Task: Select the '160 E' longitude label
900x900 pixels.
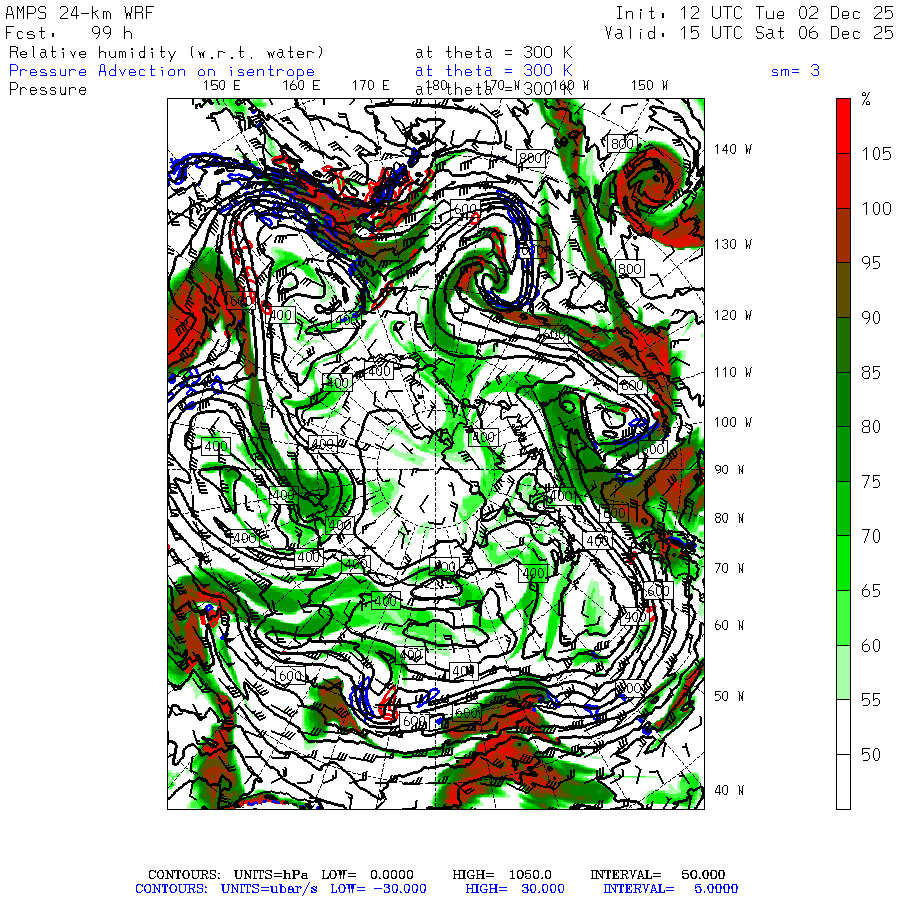Action: click(x=301, y=86)
